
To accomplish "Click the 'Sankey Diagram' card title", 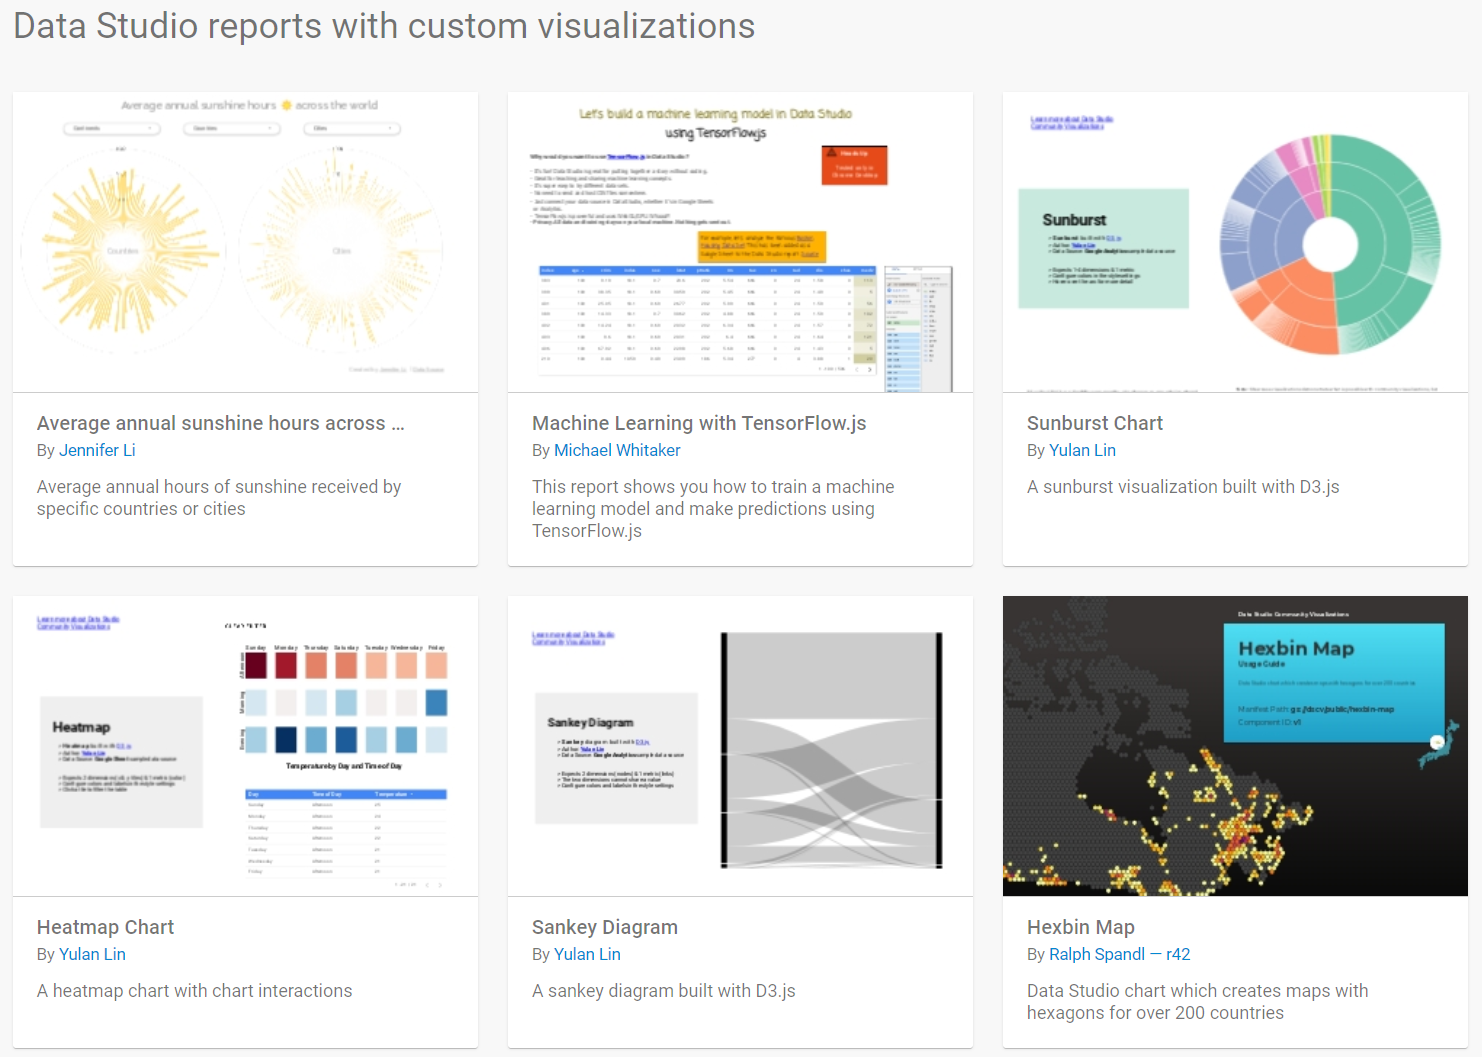I will click(x=605, y=927).
